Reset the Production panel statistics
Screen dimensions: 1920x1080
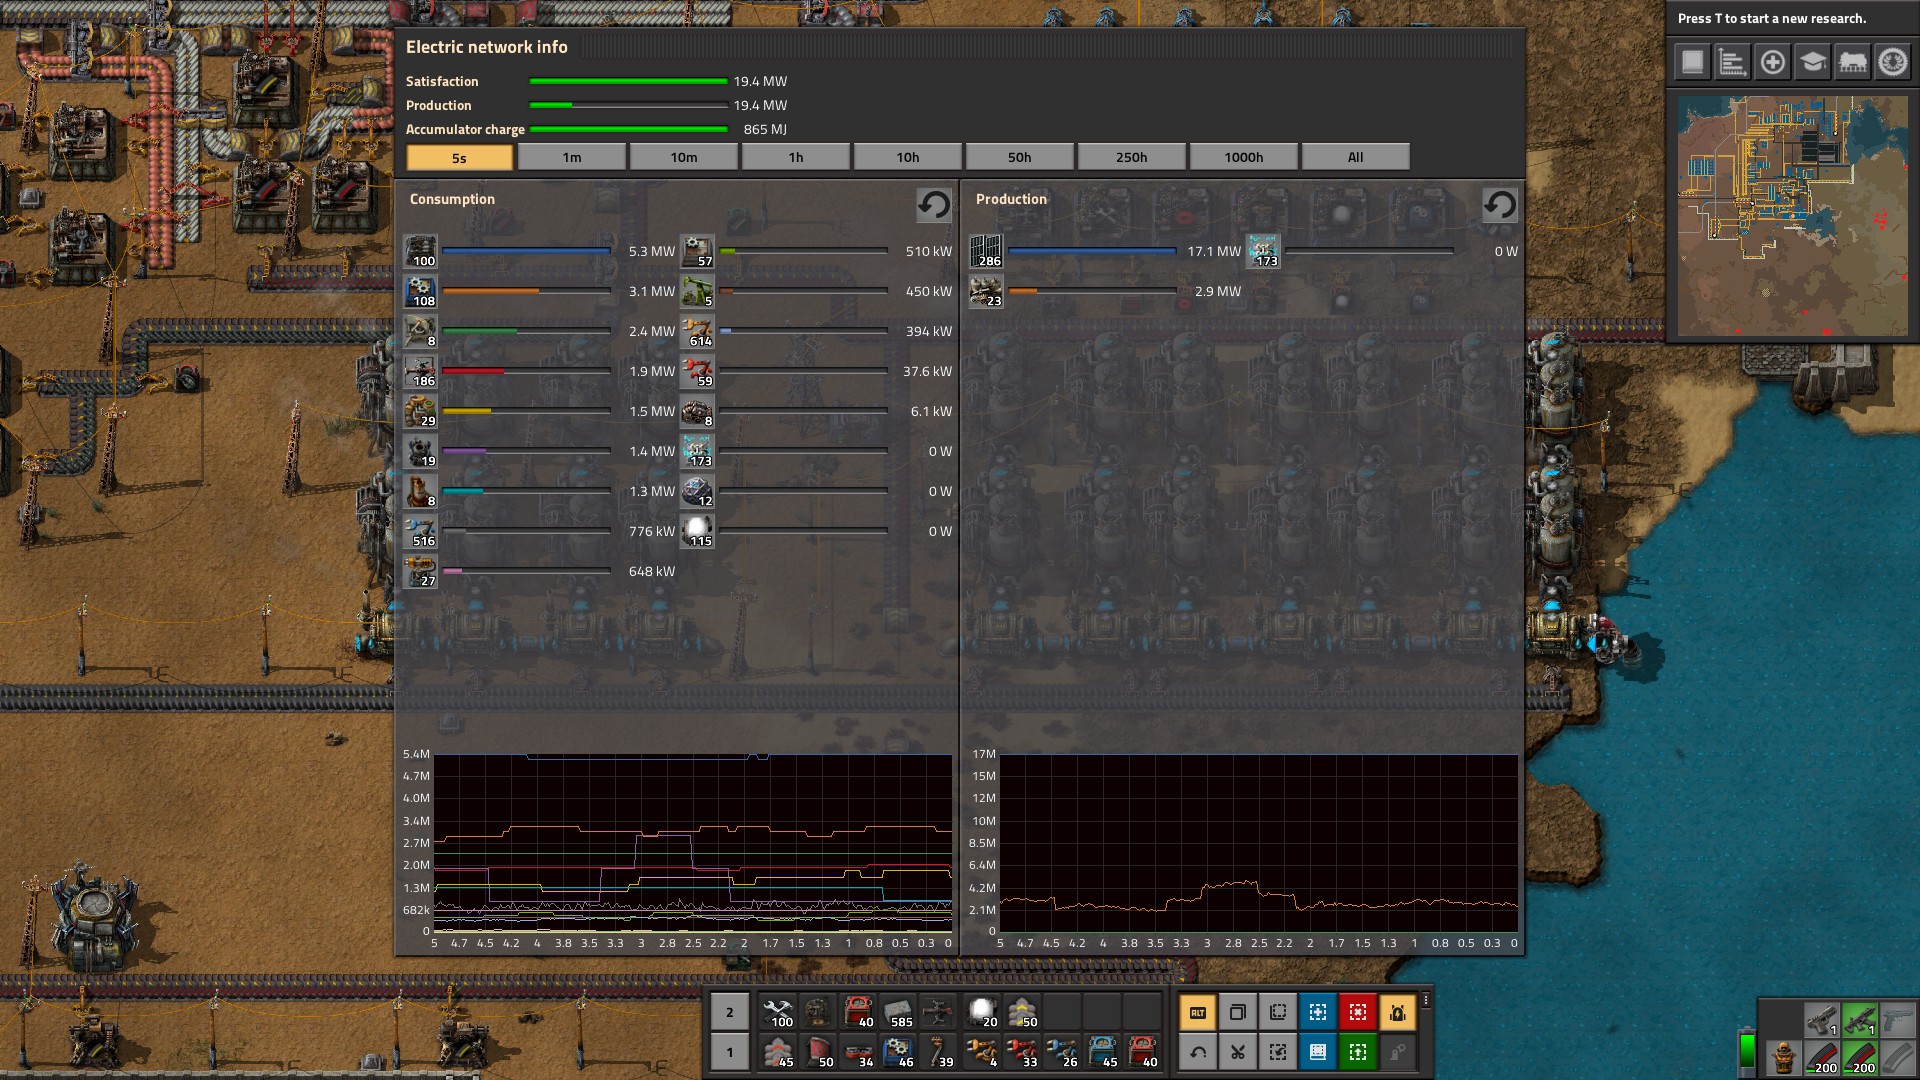[x=1499, y=205]
